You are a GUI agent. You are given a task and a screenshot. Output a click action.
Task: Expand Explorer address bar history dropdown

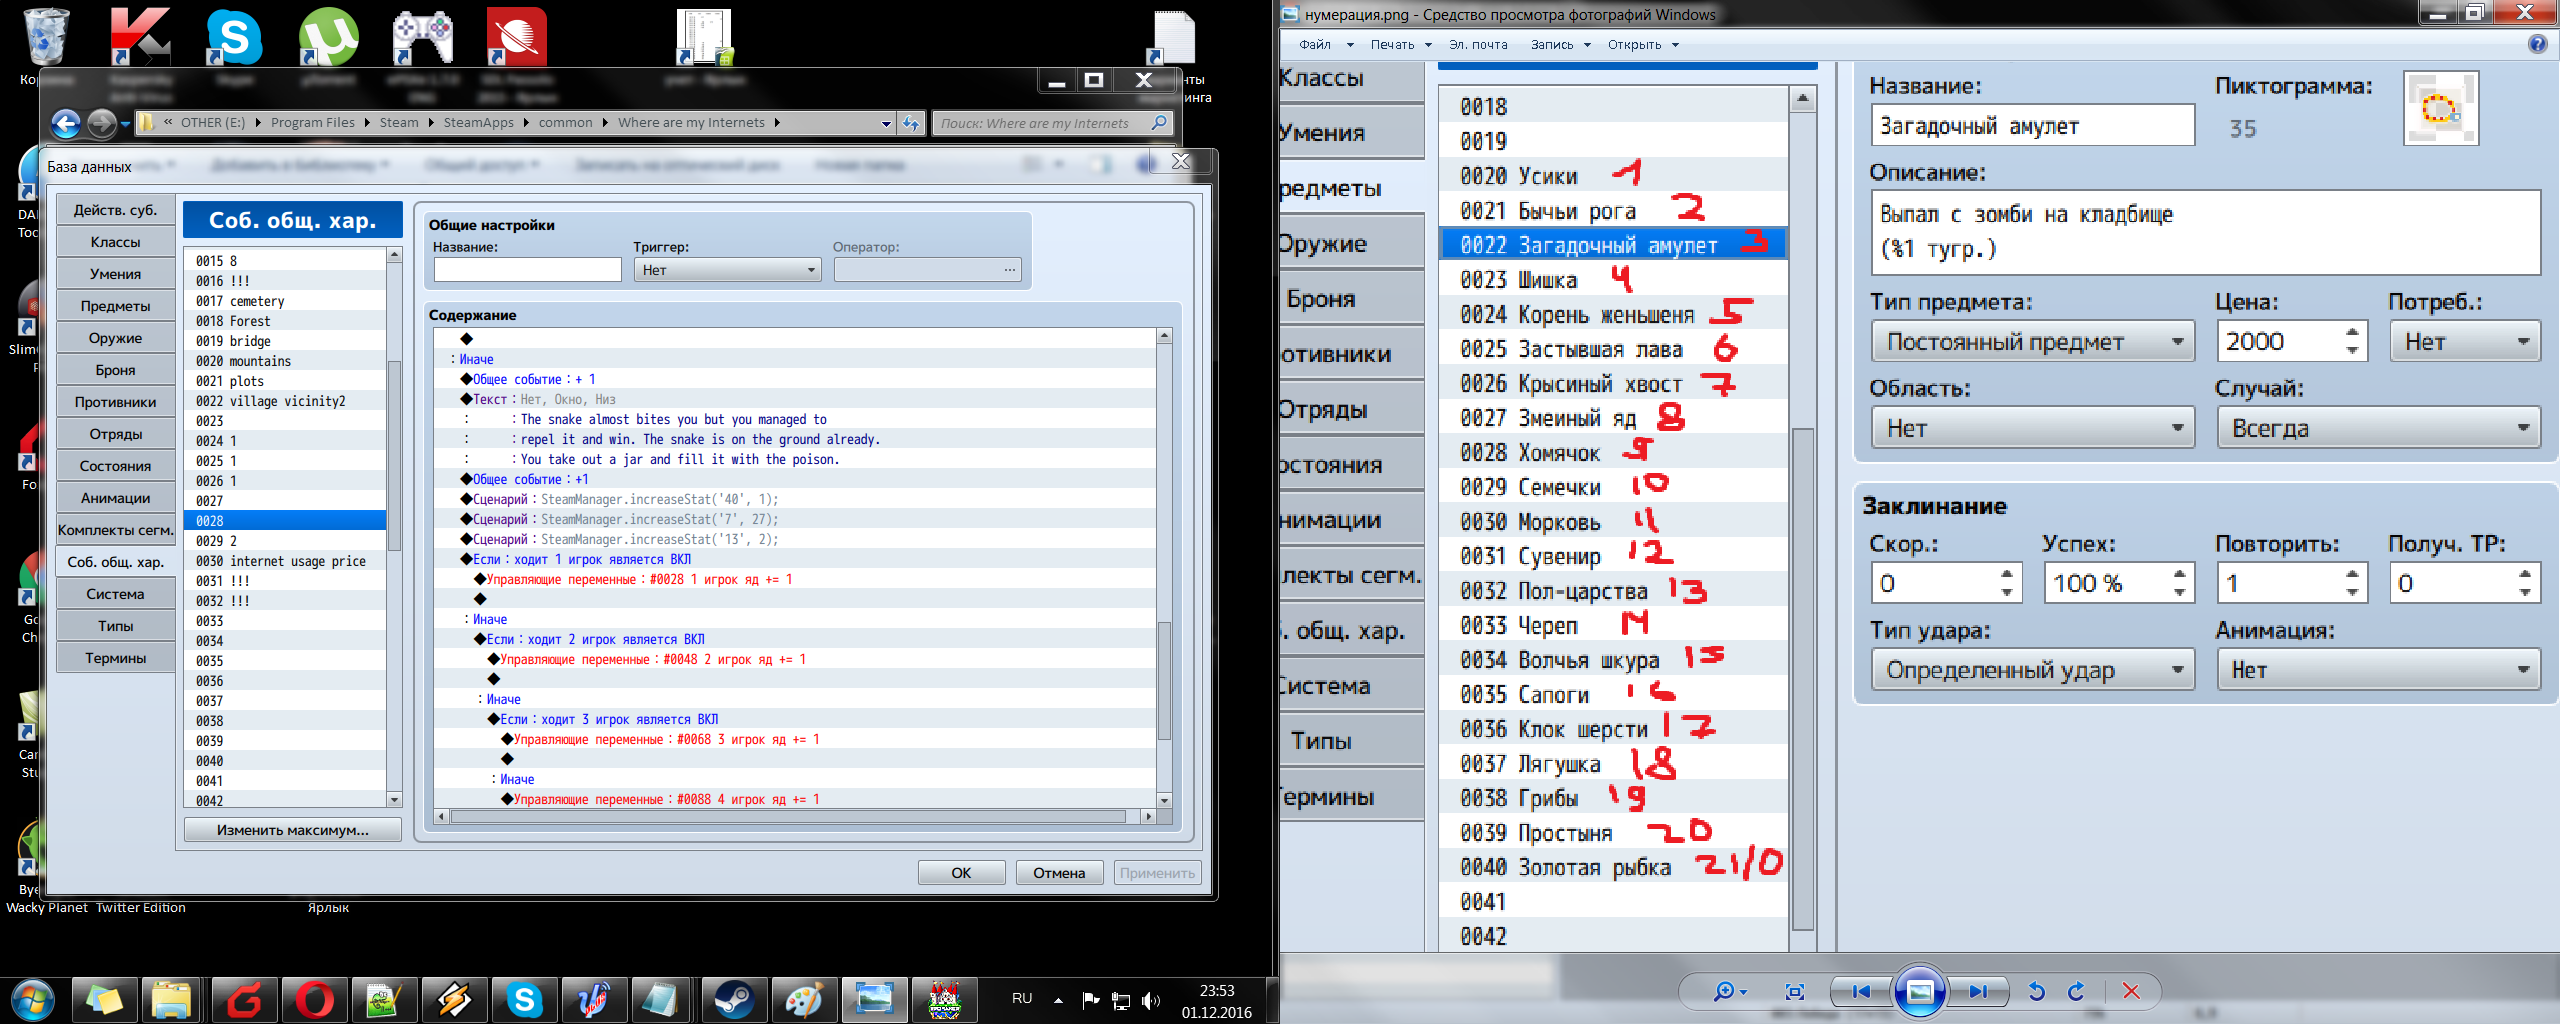point(885,123)
